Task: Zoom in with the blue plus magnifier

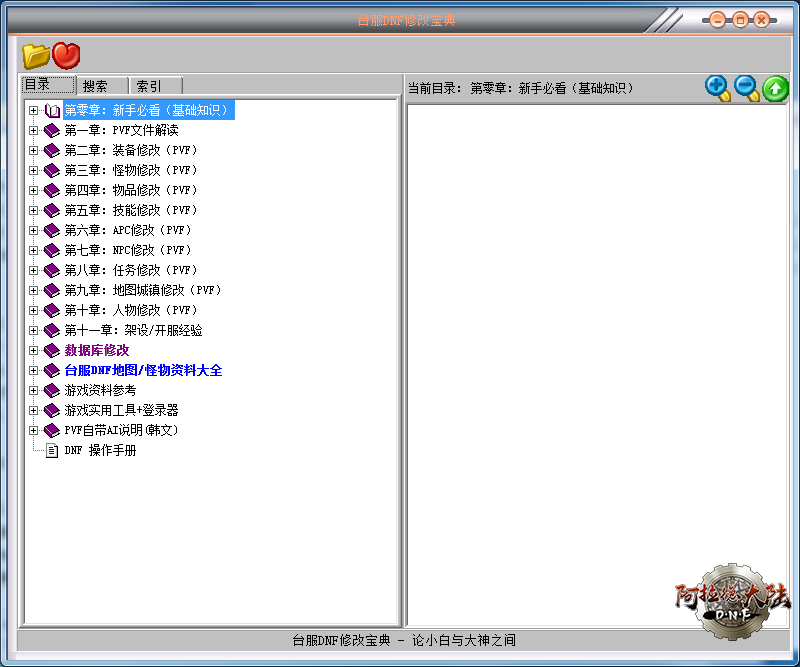Action: [717, 88]
